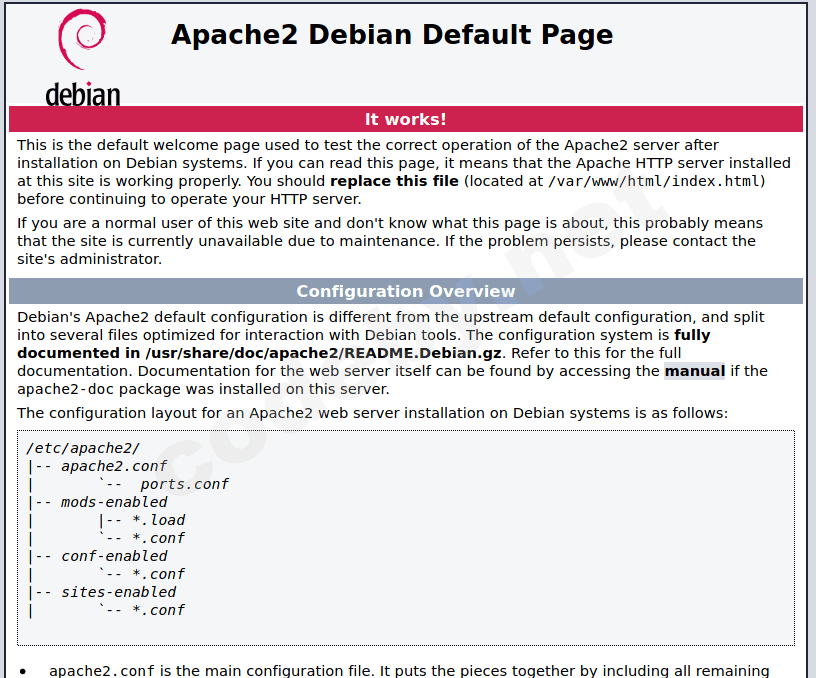Viewport: 816px width, 678px height.
Task: Select the bold "replace this file" text
Action: click(x=394, y=181)
